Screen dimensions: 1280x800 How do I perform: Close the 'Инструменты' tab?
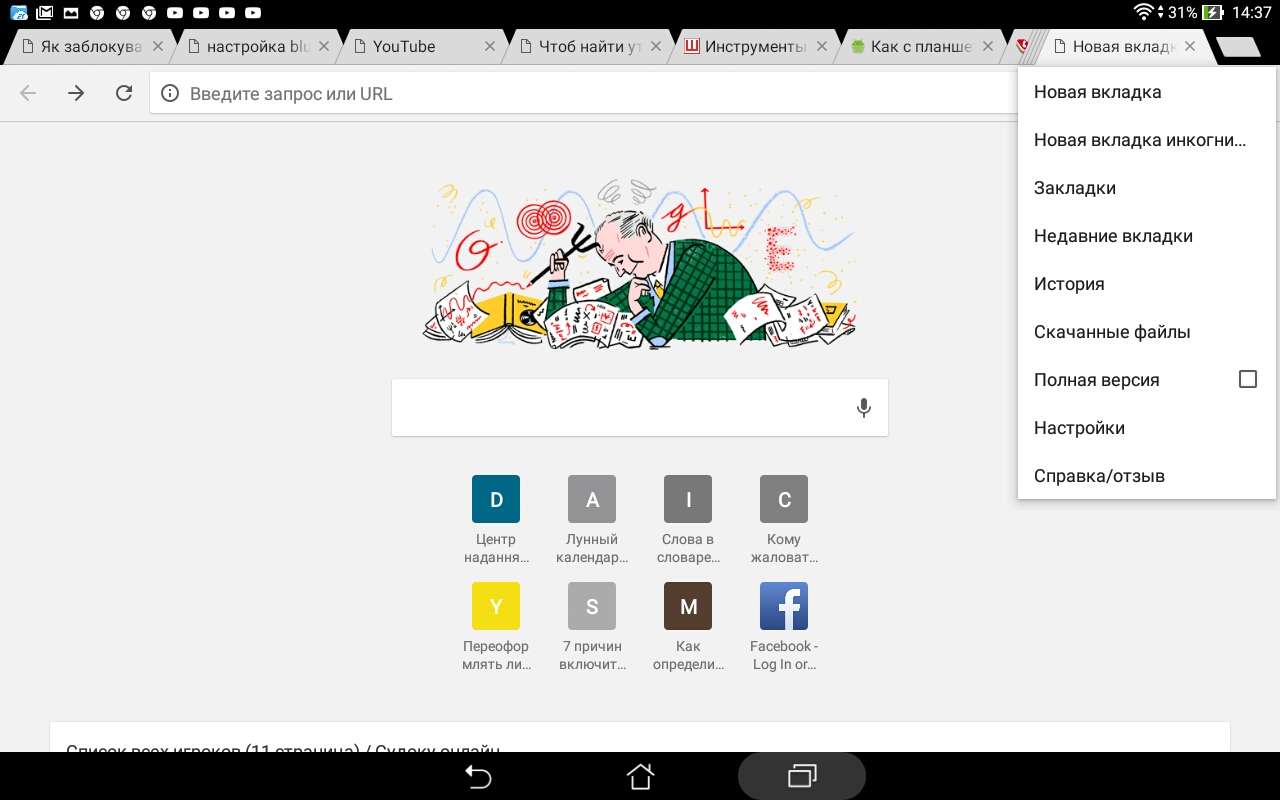point(822,46)
